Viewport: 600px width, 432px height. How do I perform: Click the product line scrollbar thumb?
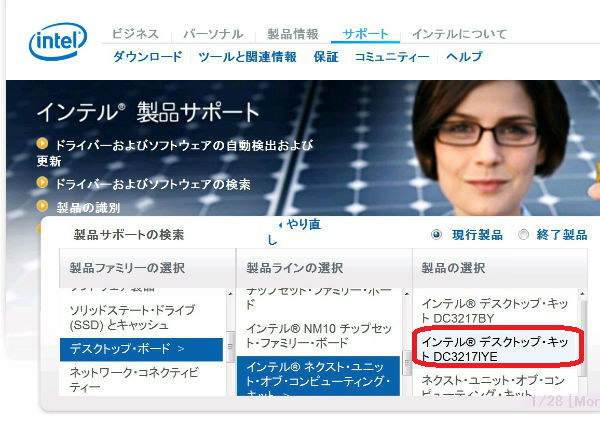coord(407,364)
